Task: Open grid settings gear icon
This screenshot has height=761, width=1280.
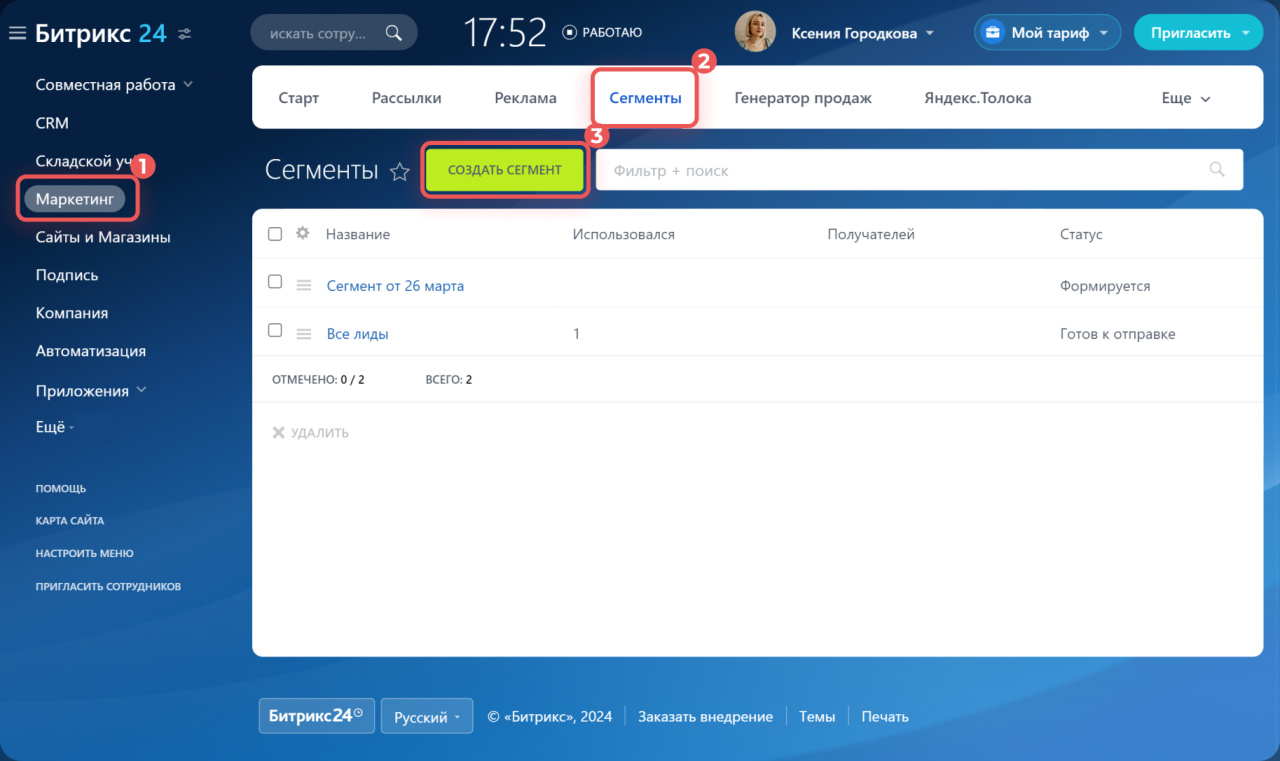Action: 303,233
